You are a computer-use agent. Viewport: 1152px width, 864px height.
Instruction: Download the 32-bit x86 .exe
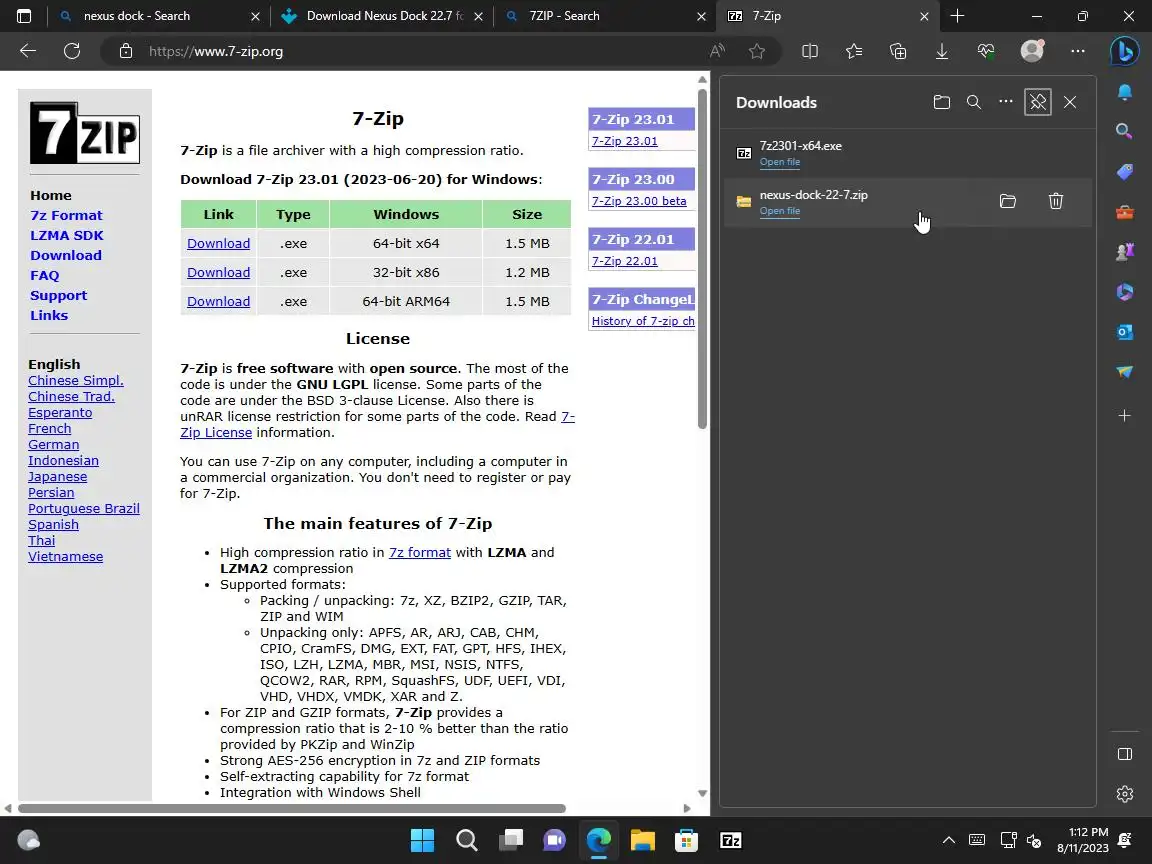point(218,273)
